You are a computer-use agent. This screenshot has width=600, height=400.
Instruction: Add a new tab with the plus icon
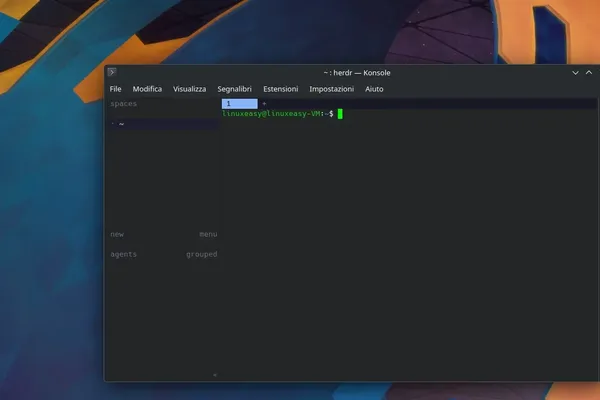tap(264, 103)
